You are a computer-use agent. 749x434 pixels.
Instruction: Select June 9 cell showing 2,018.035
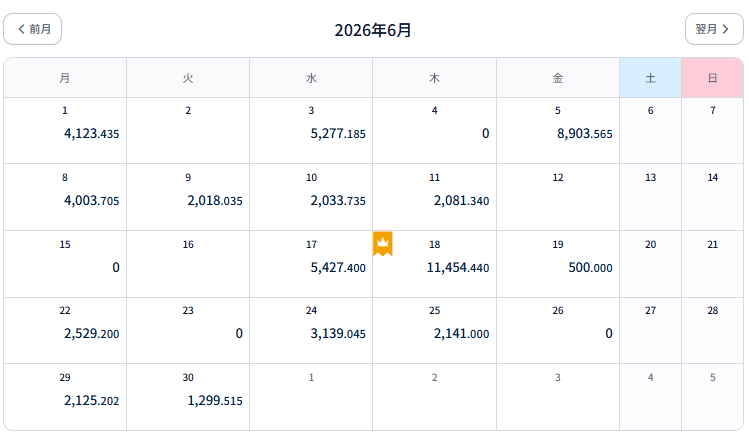click(188, 197)
